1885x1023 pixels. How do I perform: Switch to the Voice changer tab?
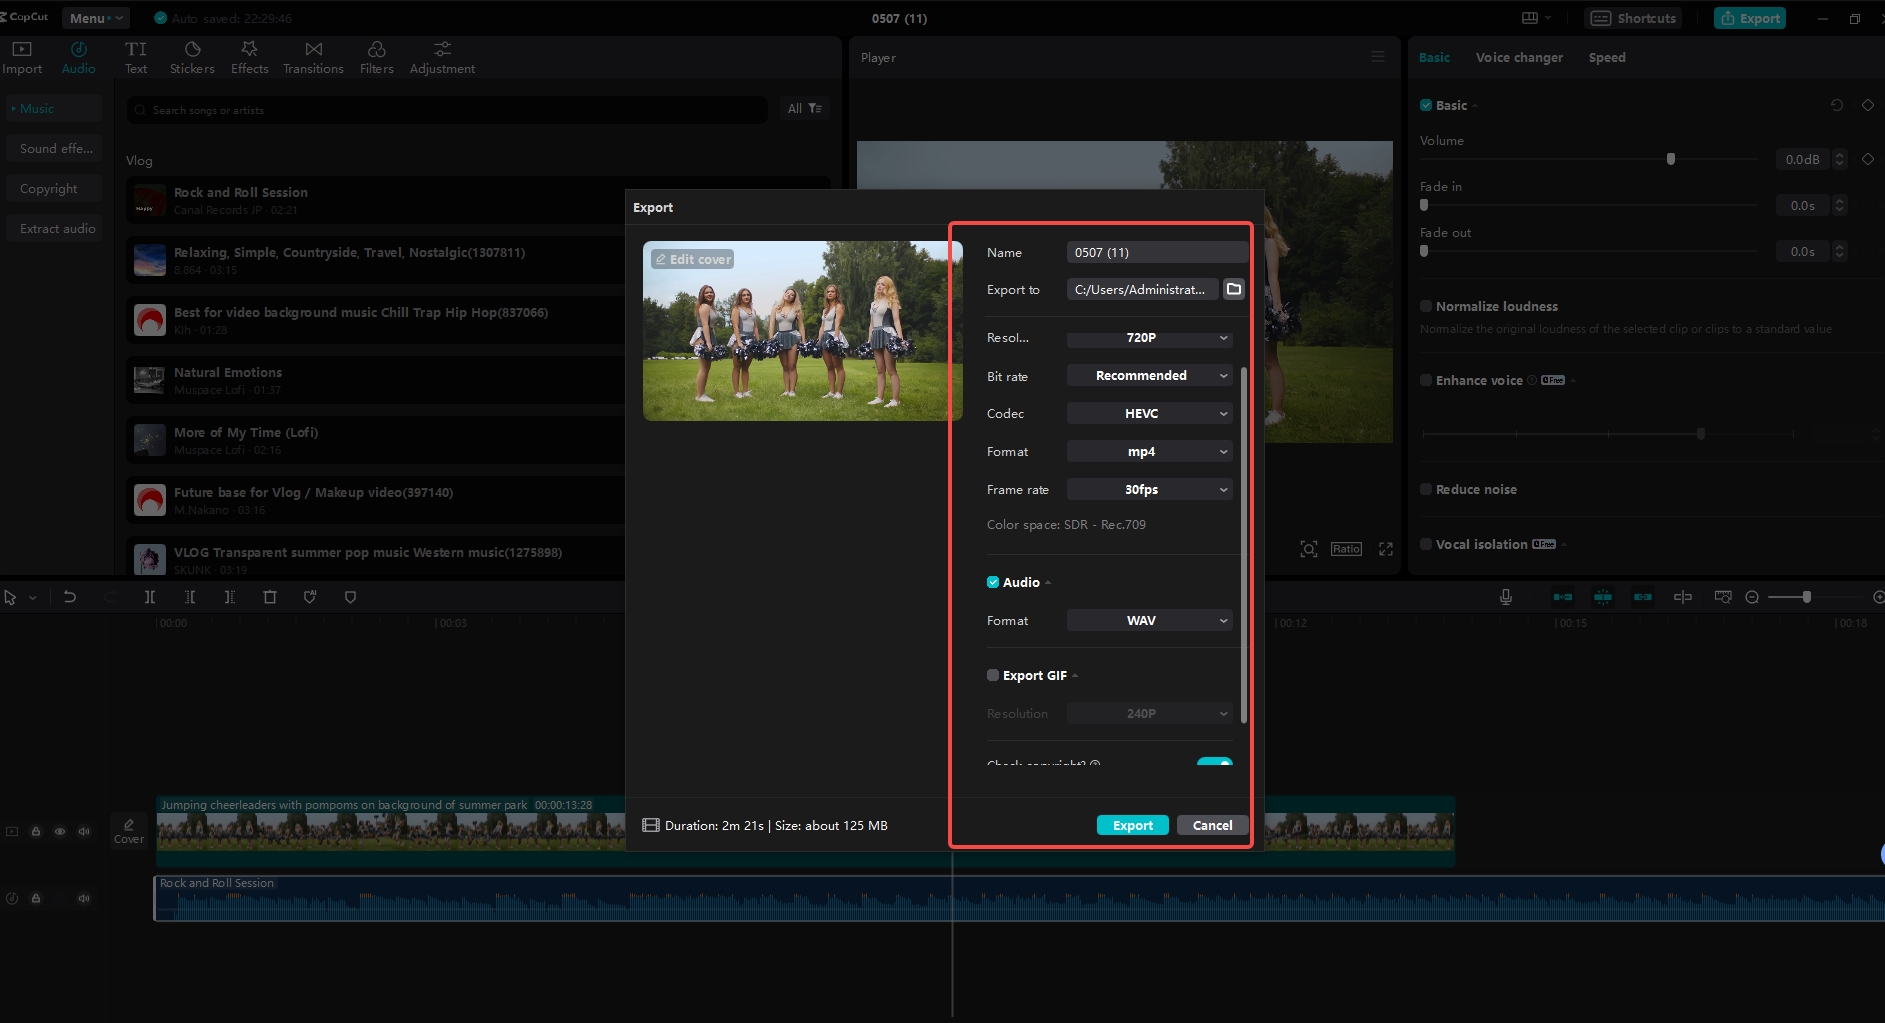1519,57
